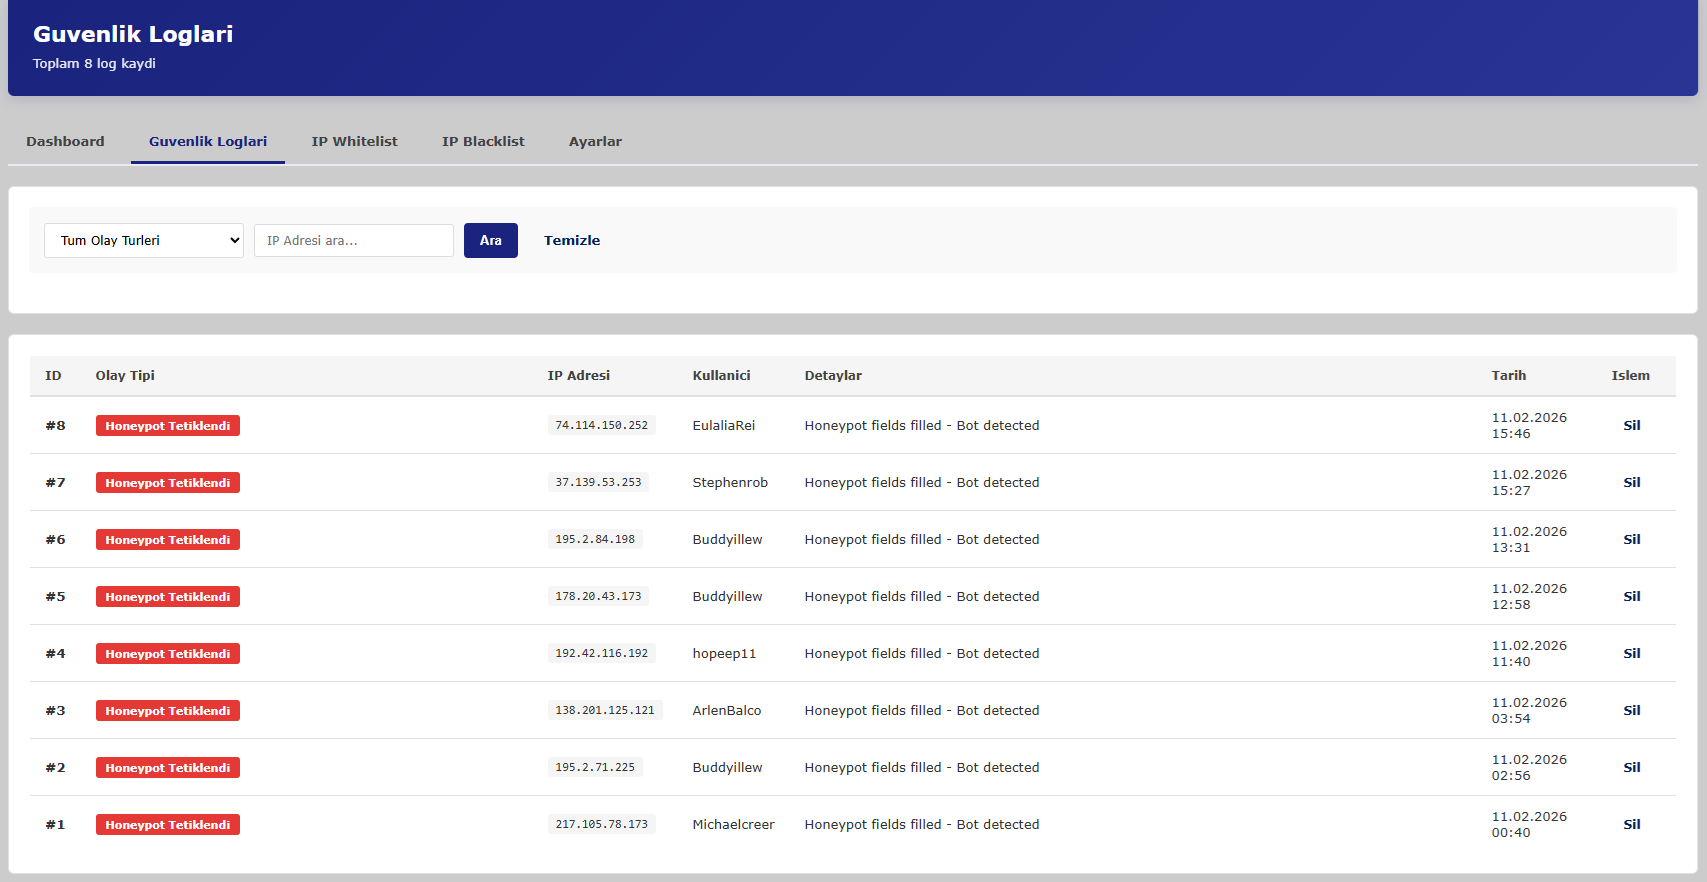Click ID #3 cell
1707x882 pixels.
coord(55,710)
